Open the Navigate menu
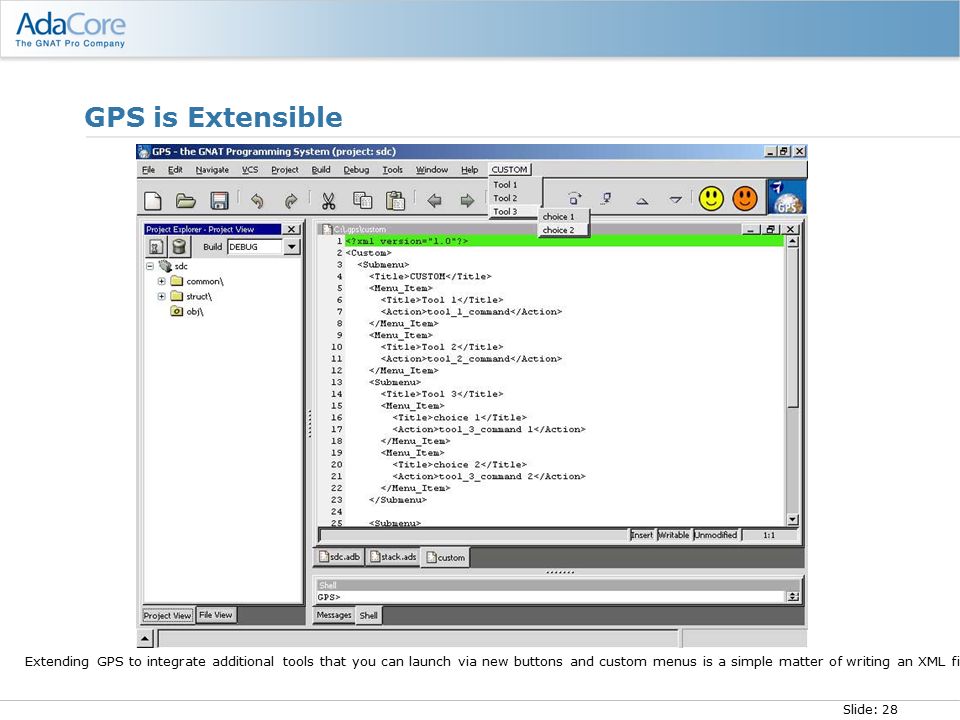 tap(212, 170)
